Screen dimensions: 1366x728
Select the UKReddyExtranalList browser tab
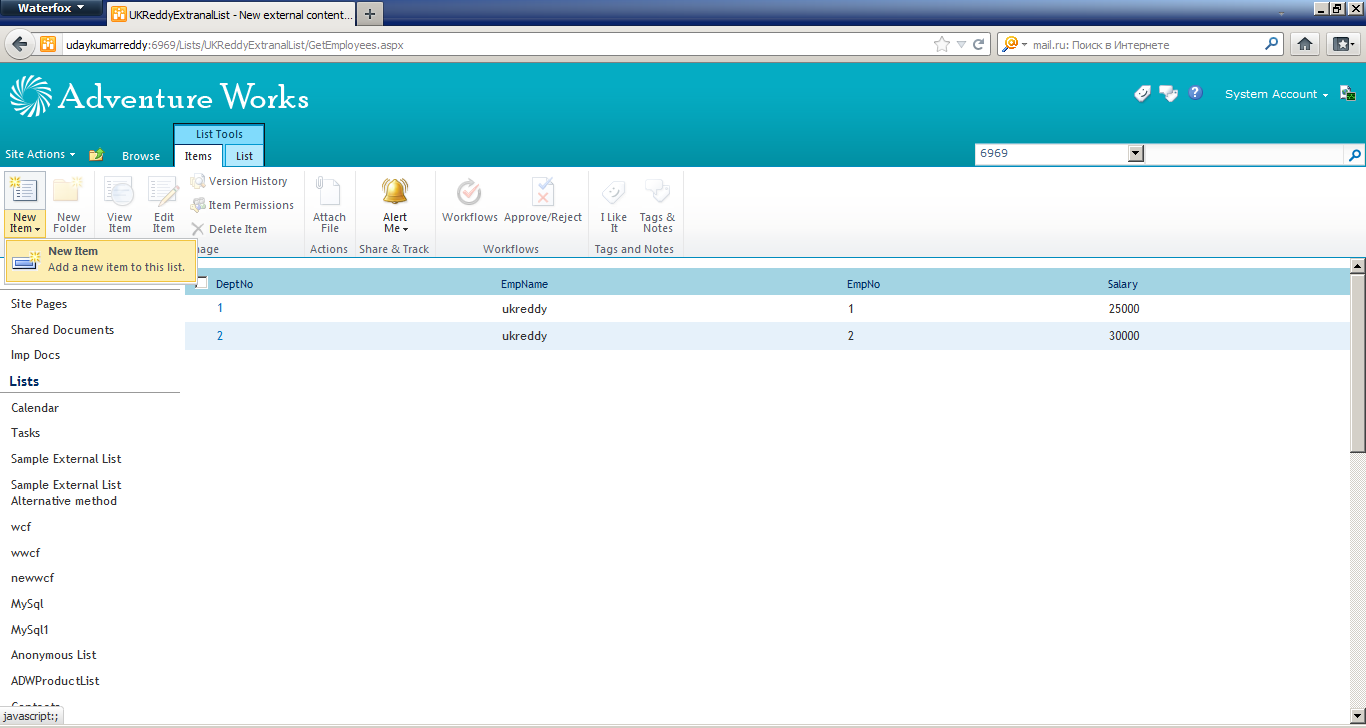click(x=230, y=15)
